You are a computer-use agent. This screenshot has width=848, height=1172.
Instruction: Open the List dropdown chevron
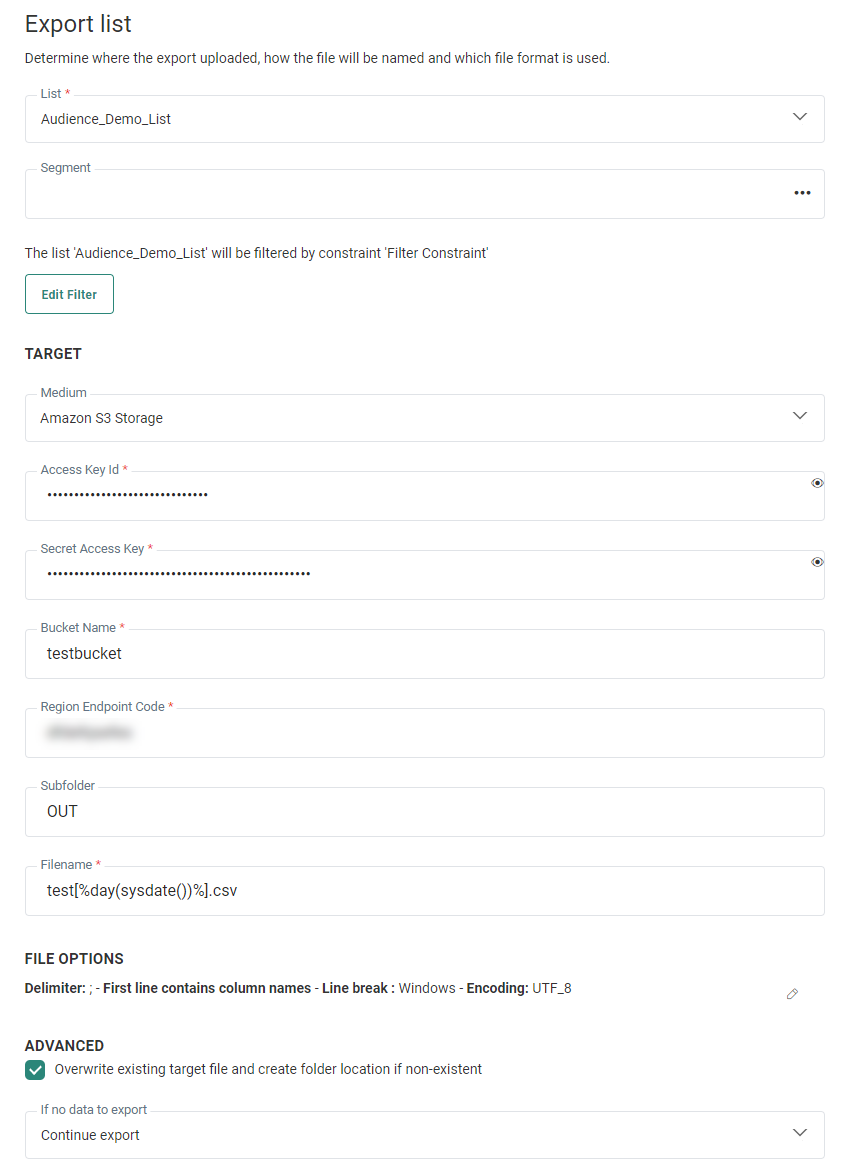pyautogui.click(x=799, y=117)
